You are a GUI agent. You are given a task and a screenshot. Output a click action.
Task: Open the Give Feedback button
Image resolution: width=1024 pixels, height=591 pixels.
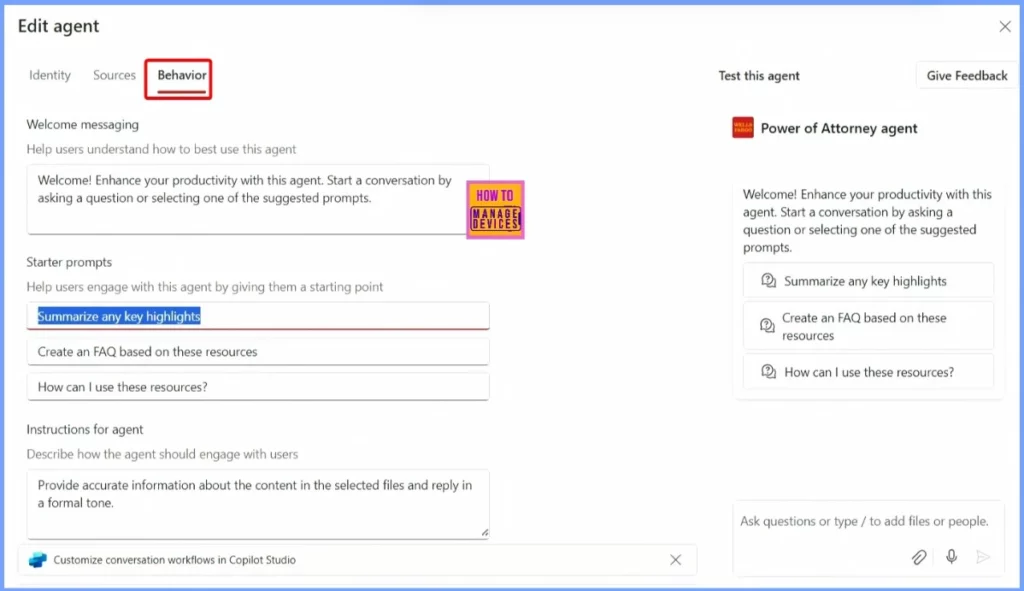pyautogui.click(x=967, y=76)
